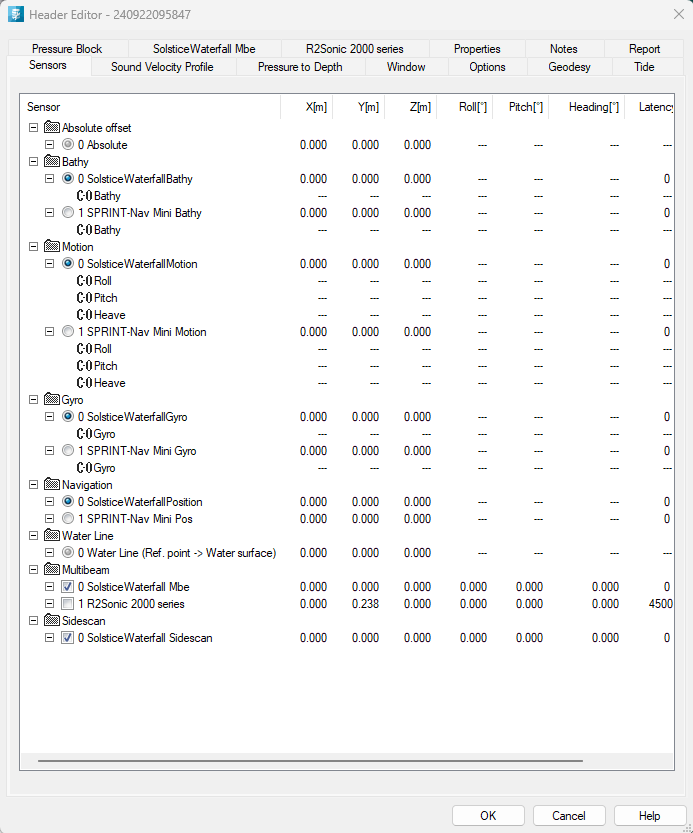This screenshot has width=693, height=833.
Task: Open the Window tab
Action: 406,67
